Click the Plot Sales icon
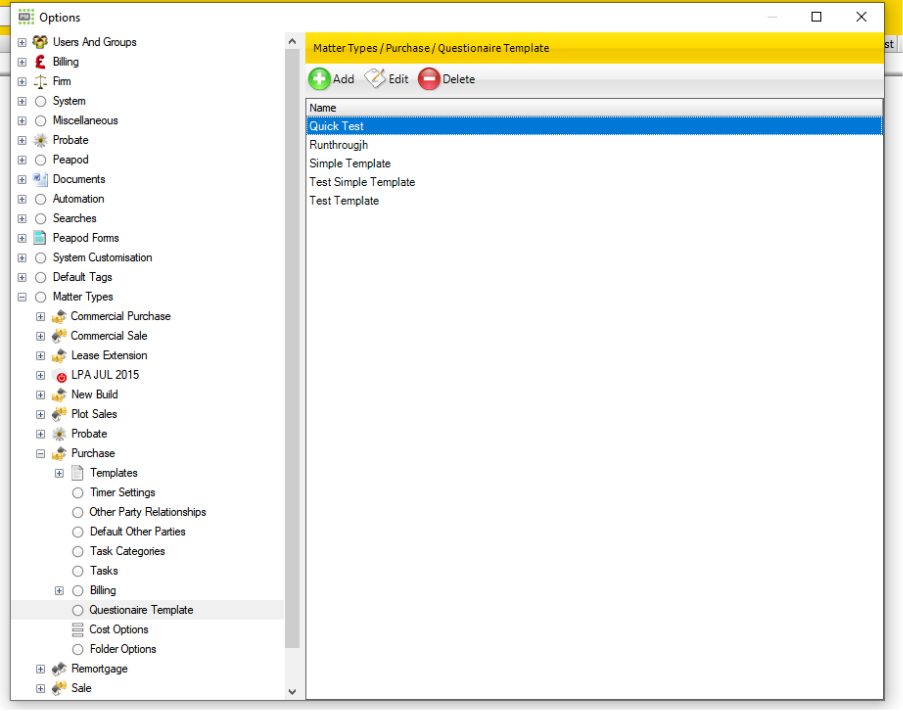 59,414
